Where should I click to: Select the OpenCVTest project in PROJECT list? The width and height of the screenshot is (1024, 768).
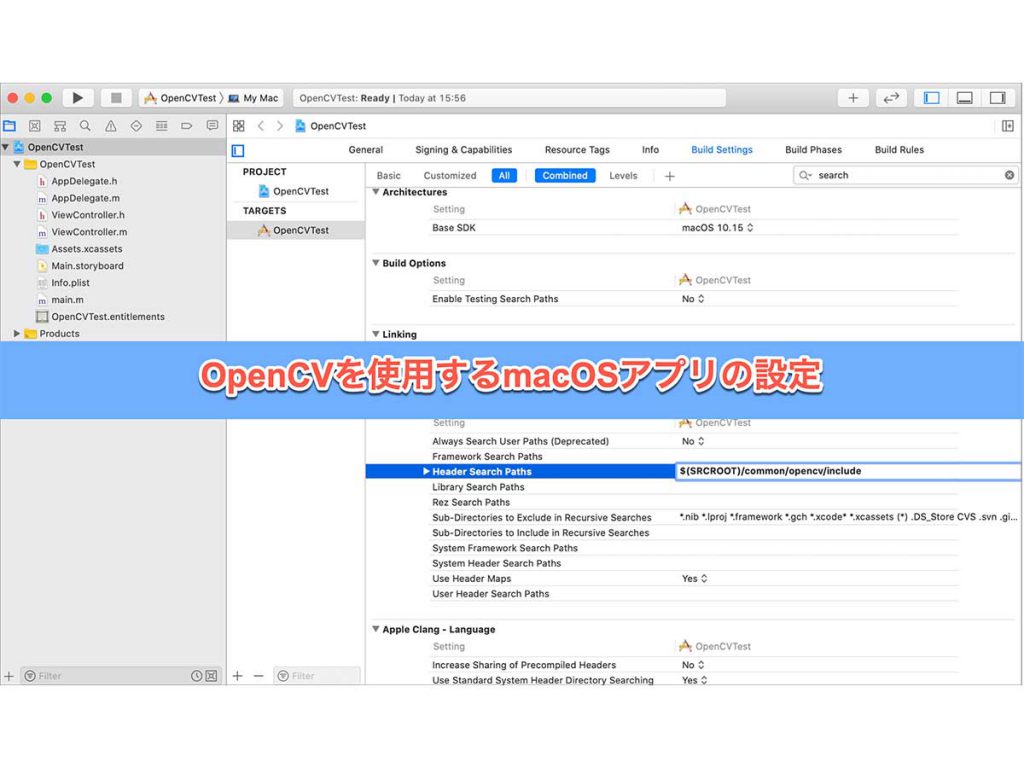click(294, 191)
